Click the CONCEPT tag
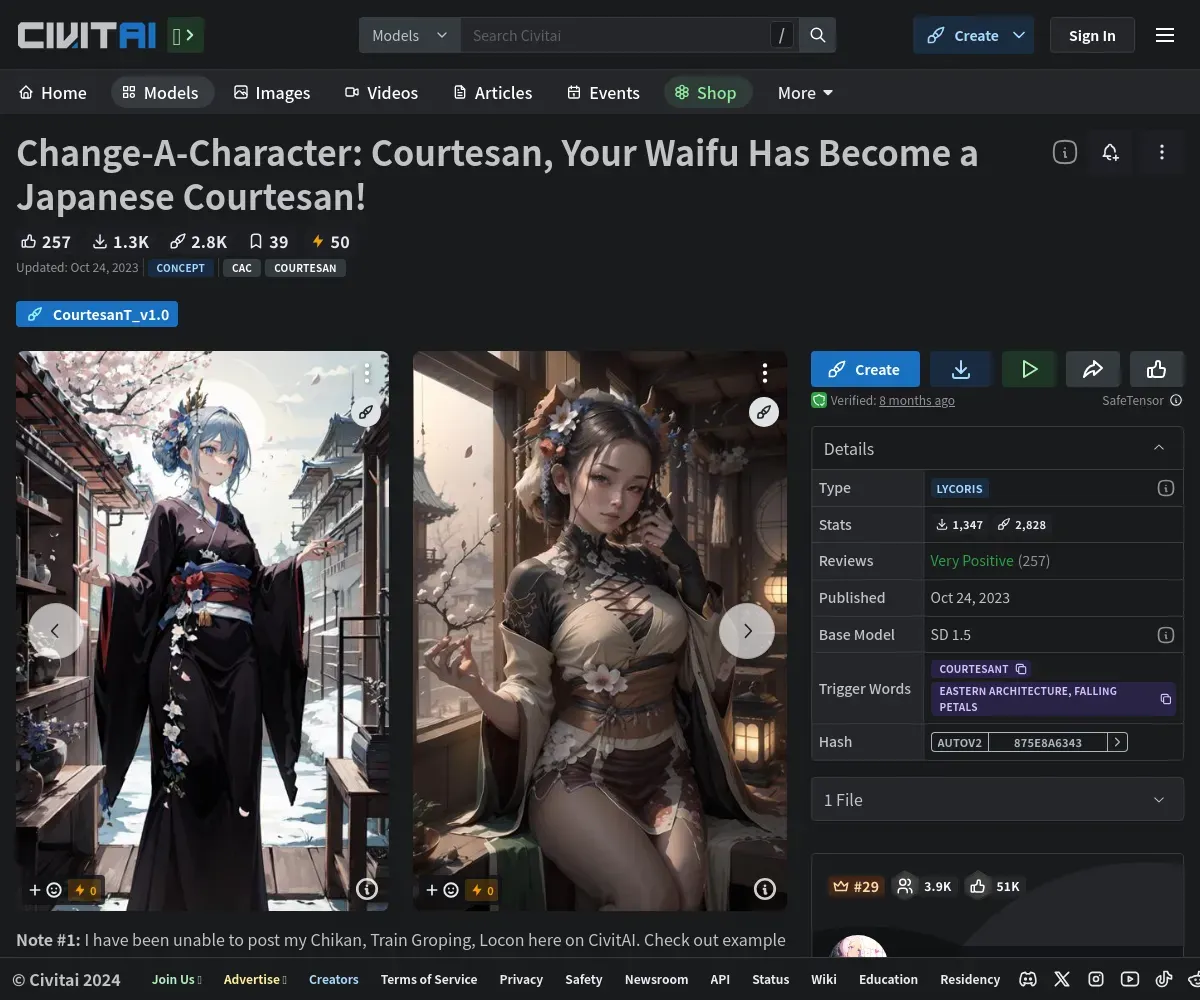Viewport: 1200px width, 1000px height. pyautogui.click(x=181, y=268)
